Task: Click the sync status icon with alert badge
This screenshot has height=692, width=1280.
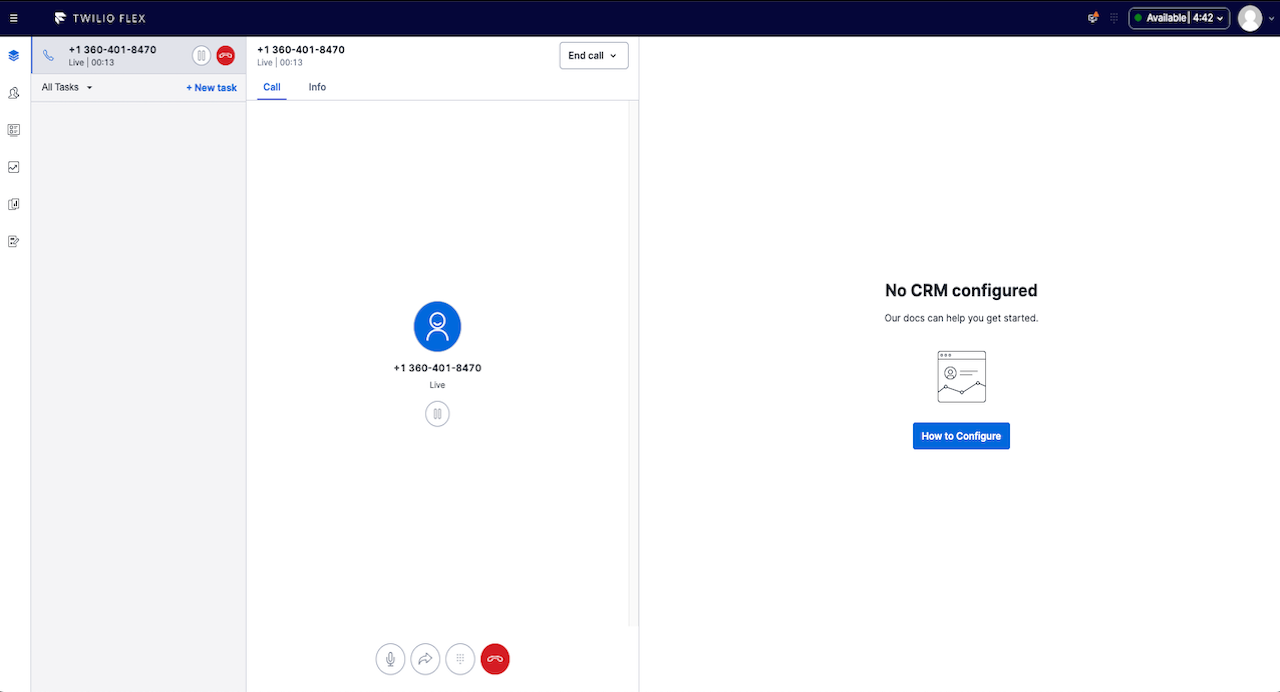Action: point(1092,17)
